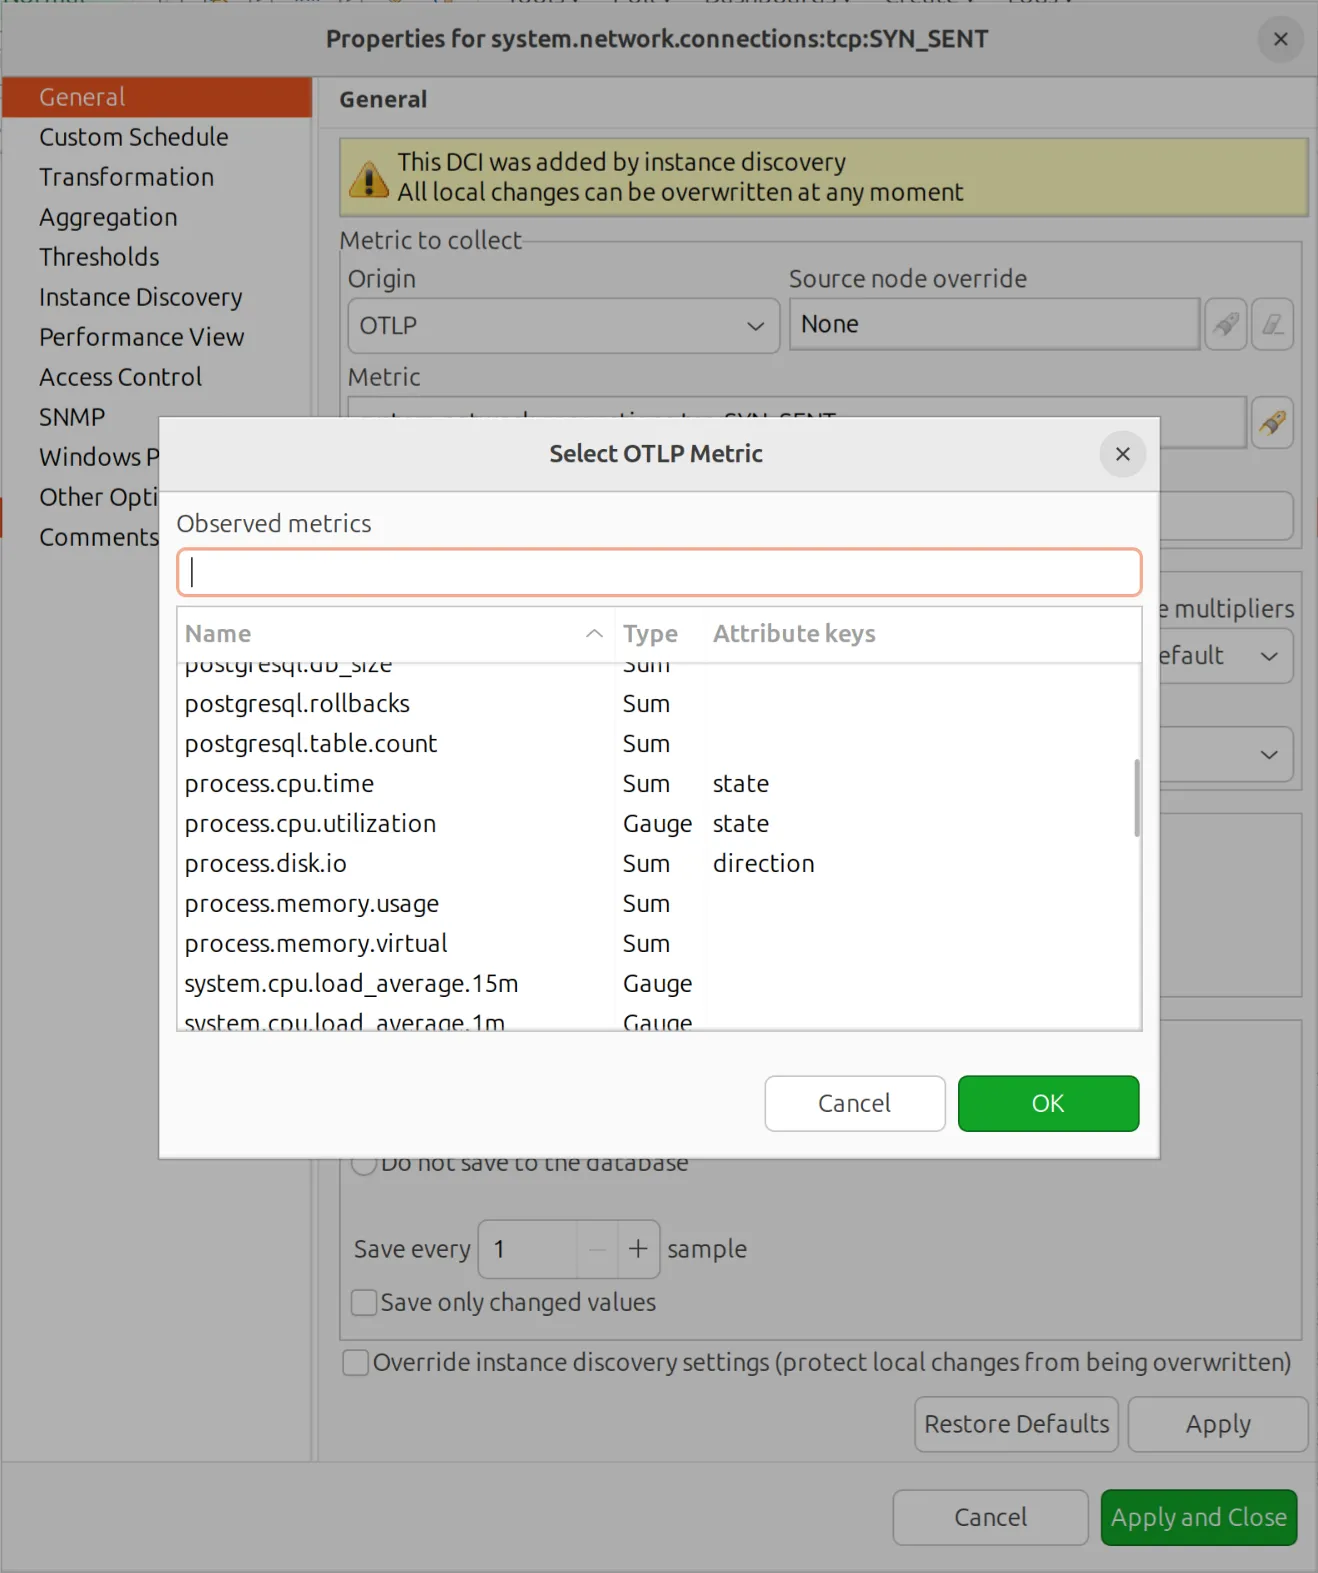Enable Override instance discovery settings checkbox

click(x=355, y=1363)
